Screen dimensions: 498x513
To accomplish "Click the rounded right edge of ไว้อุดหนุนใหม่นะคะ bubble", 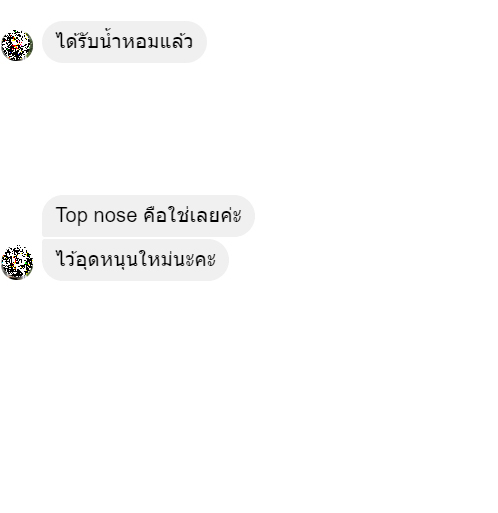I will (x=222, y=260).
